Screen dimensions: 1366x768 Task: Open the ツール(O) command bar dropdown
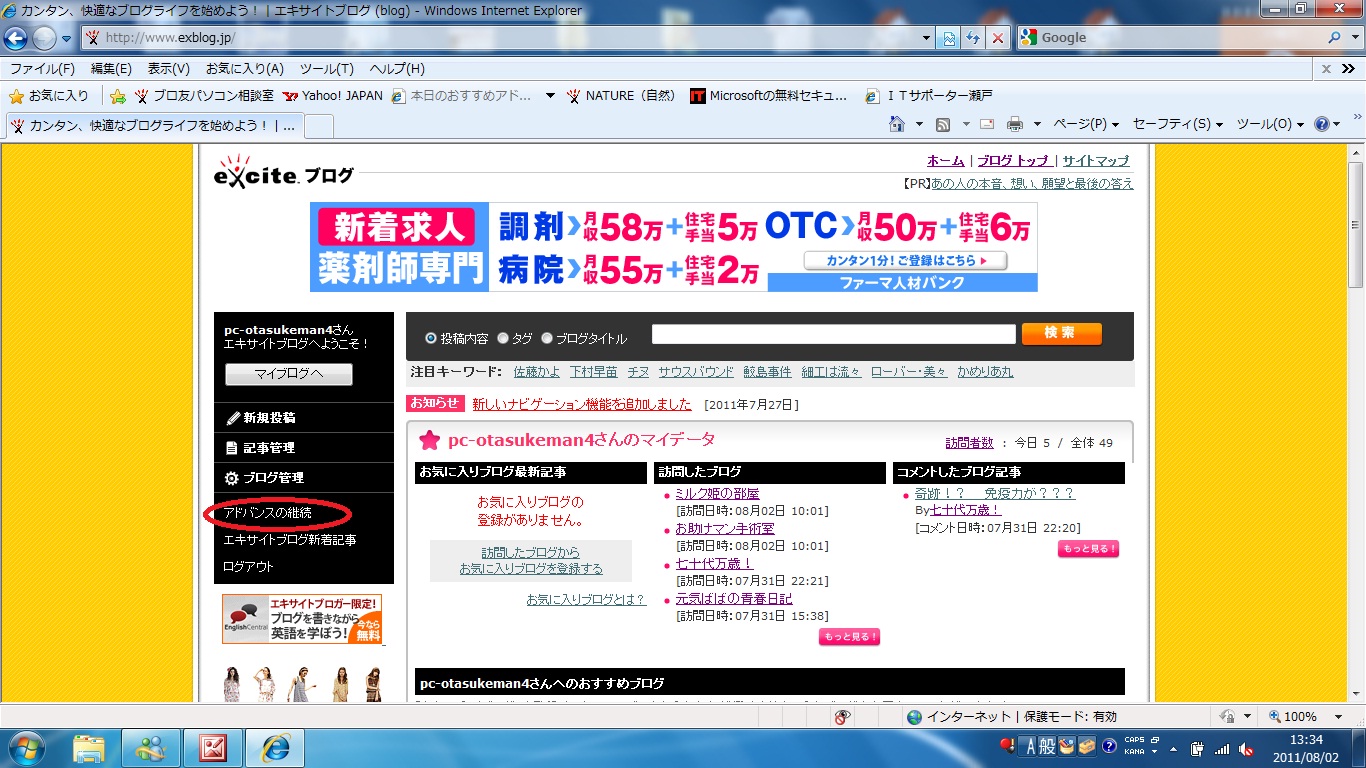[1270, 124]
